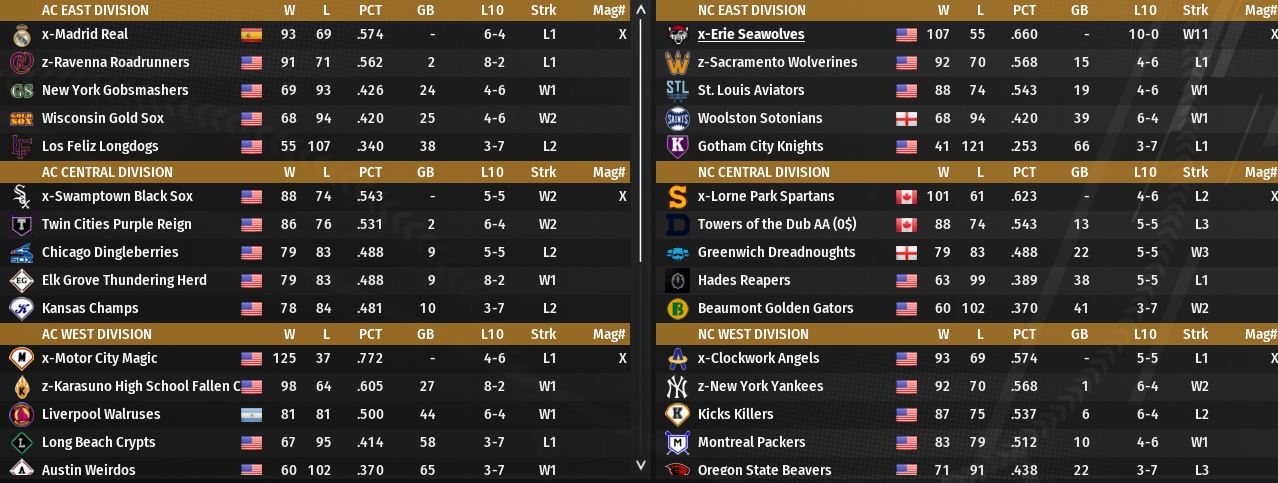Click the Lorne Park Spartans logo
The image size is (1278, 483).
coord(677,197)
